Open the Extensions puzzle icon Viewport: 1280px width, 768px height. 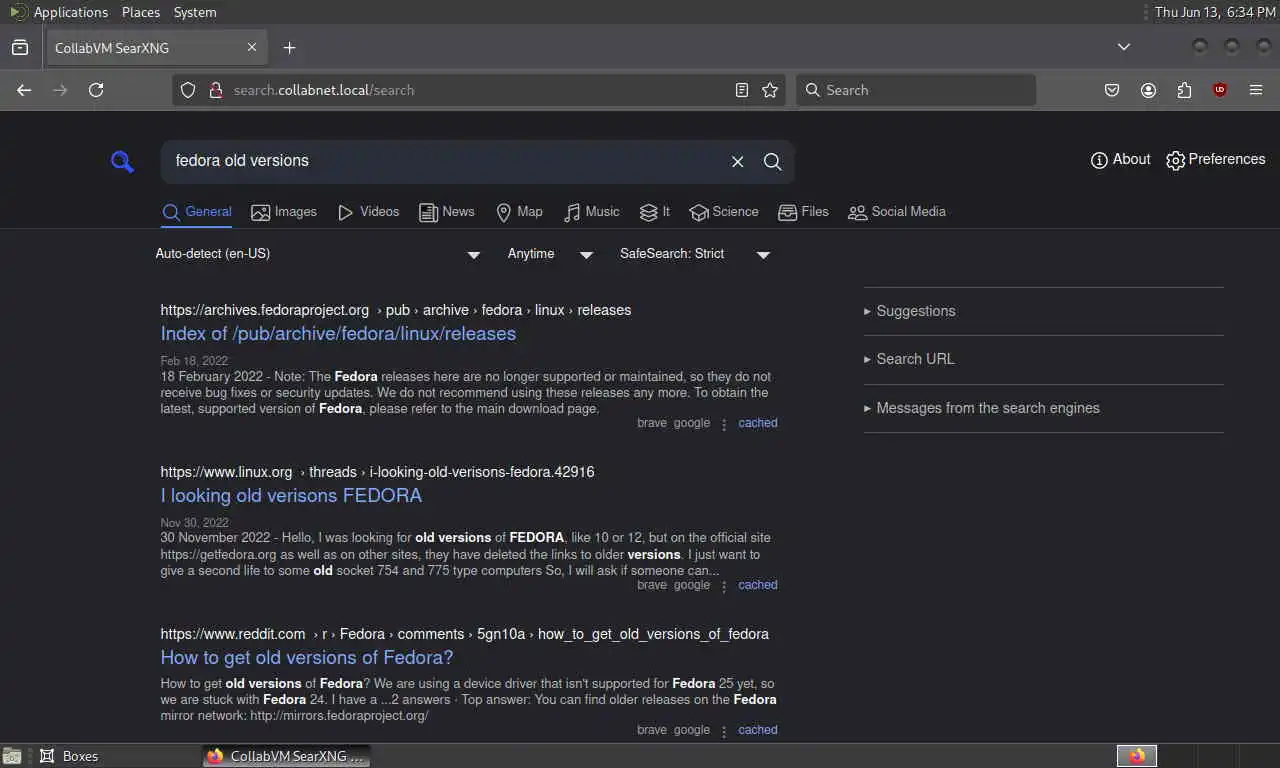(1184, 90)
